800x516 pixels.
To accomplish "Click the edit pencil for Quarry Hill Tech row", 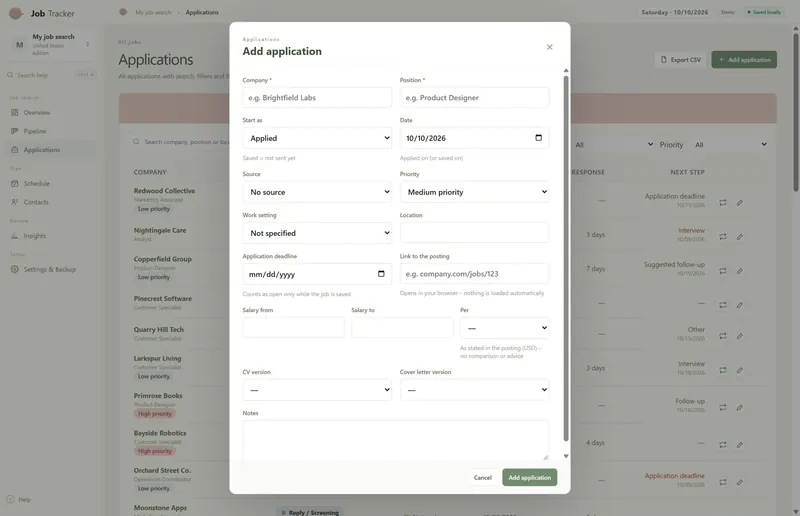I will pyautogui.click(x=739, y=336).
